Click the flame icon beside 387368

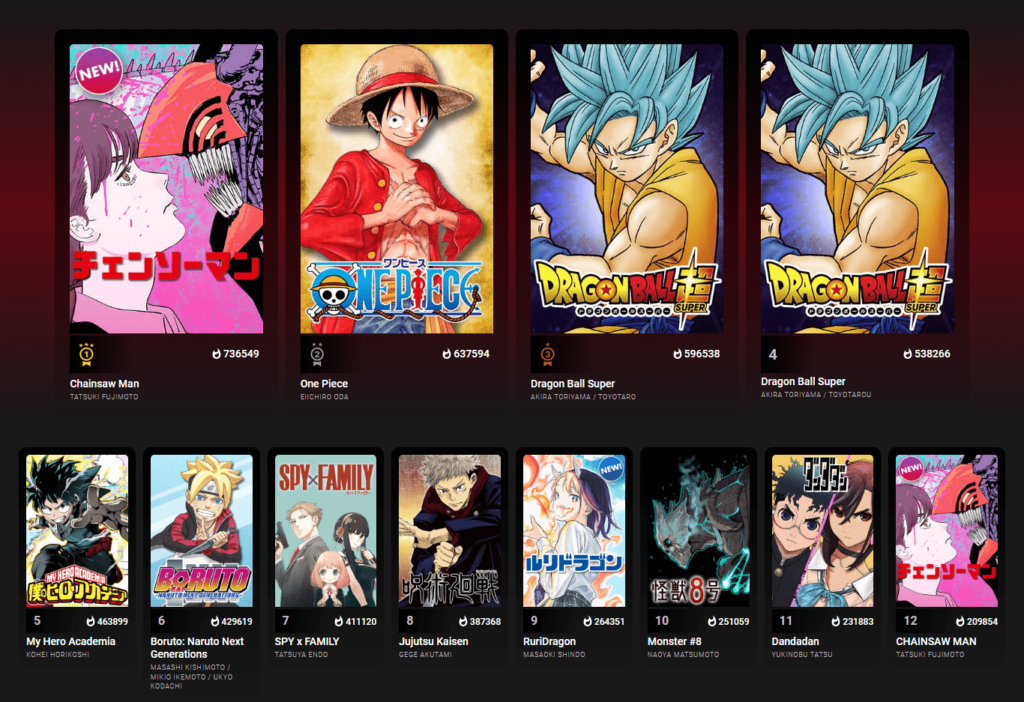click(463, 622)
